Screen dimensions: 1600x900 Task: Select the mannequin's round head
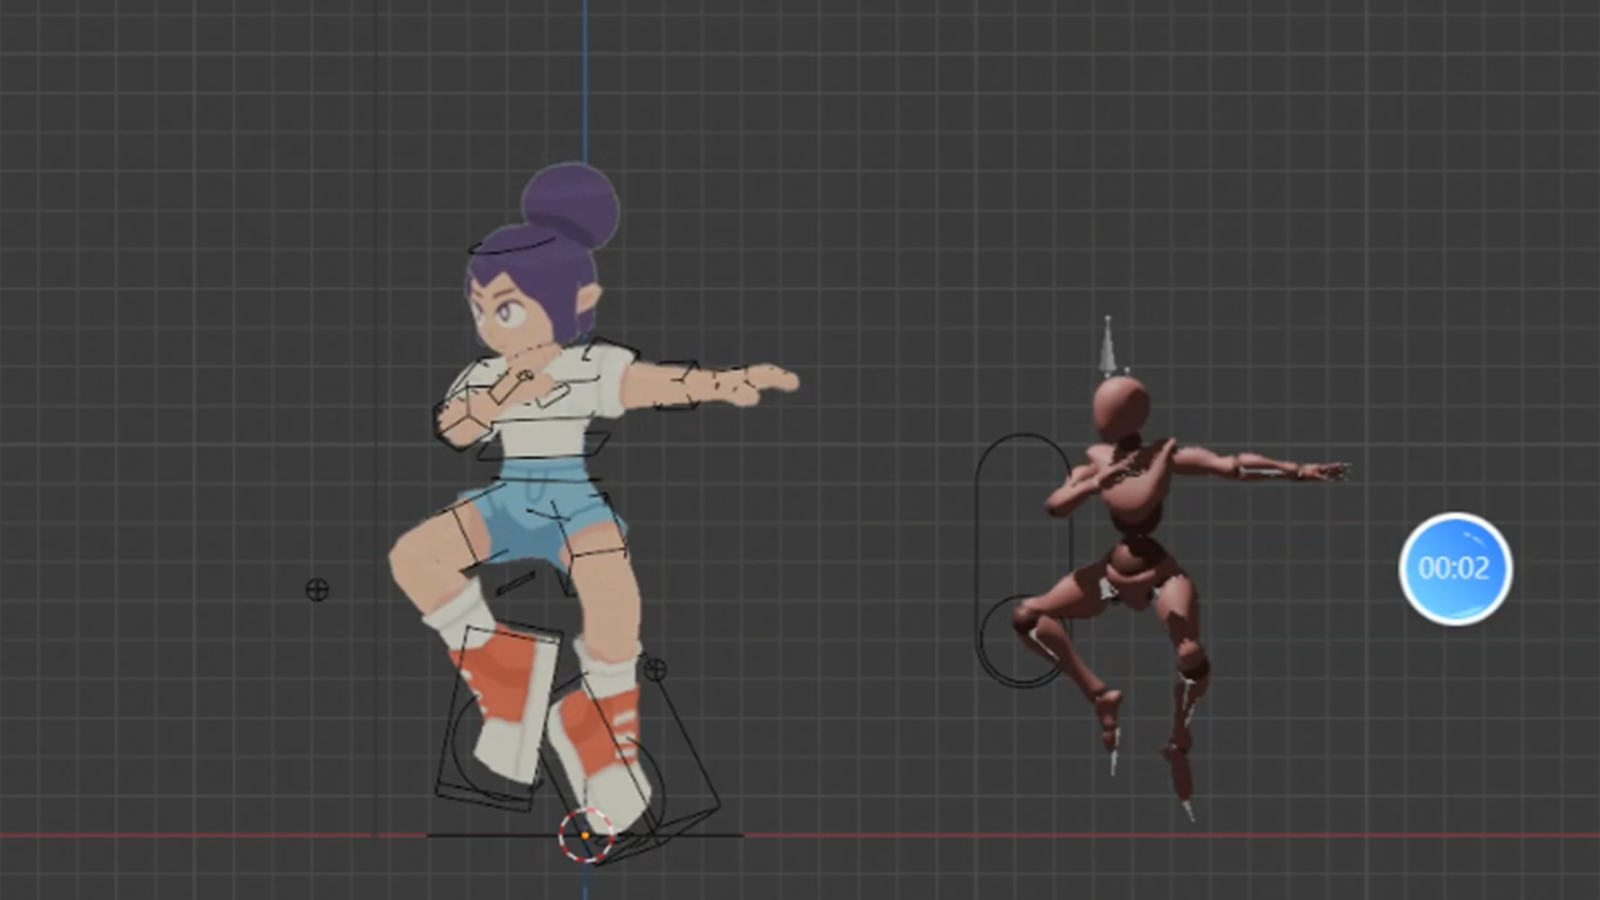(x=1120, y=405)
